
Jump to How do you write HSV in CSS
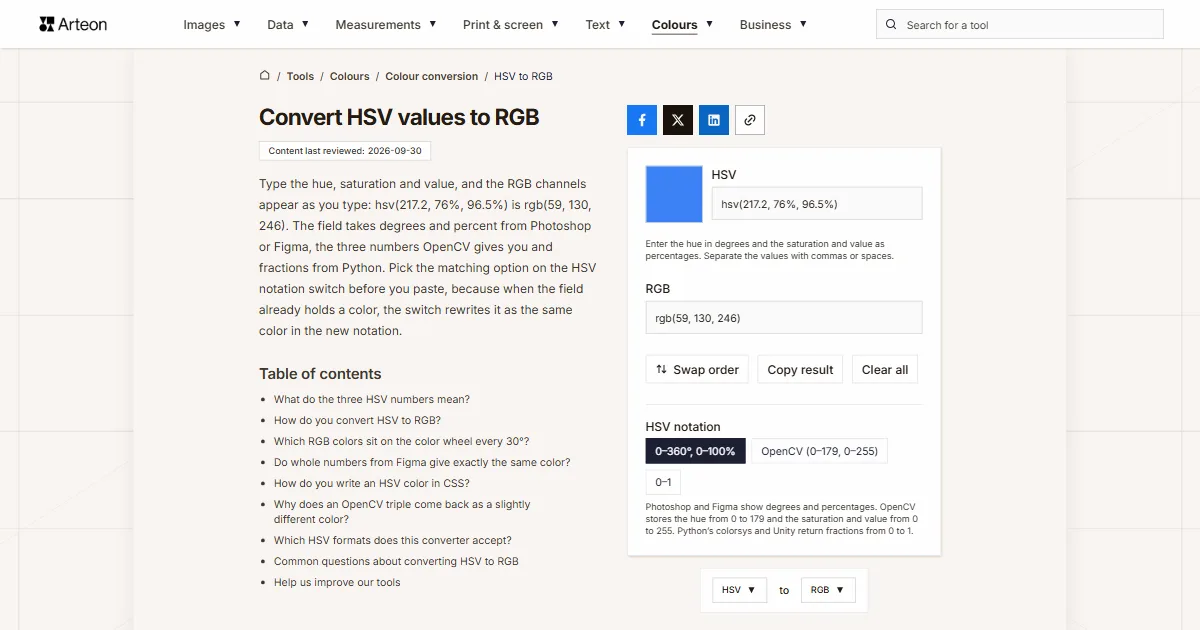(x=372, y=483)
